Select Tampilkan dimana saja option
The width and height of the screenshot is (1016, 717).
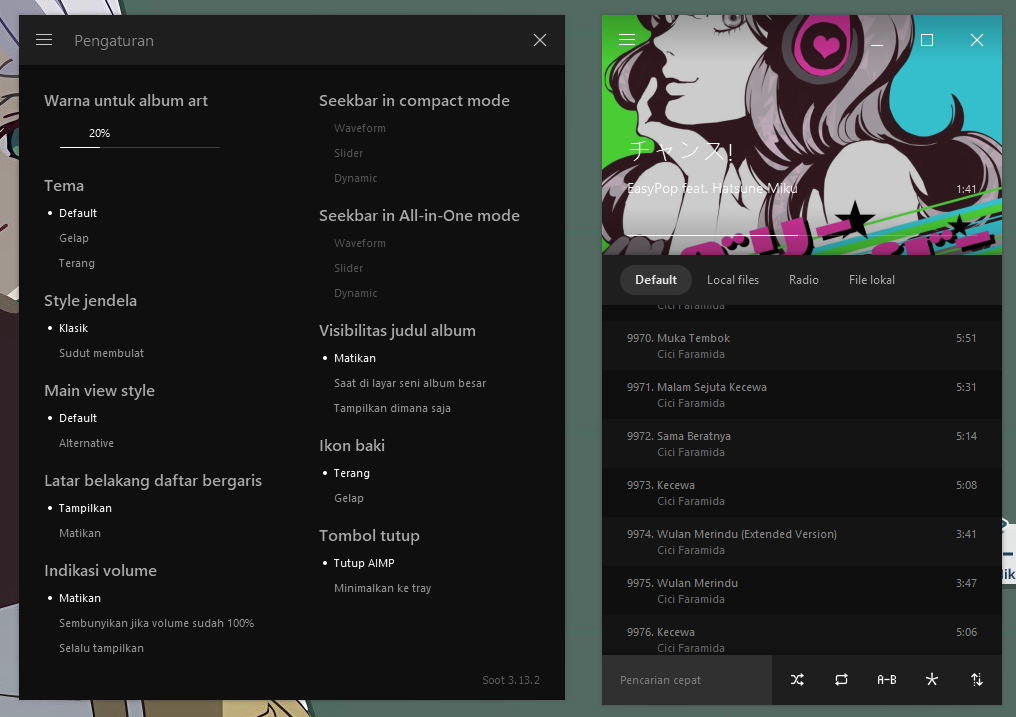392,408
